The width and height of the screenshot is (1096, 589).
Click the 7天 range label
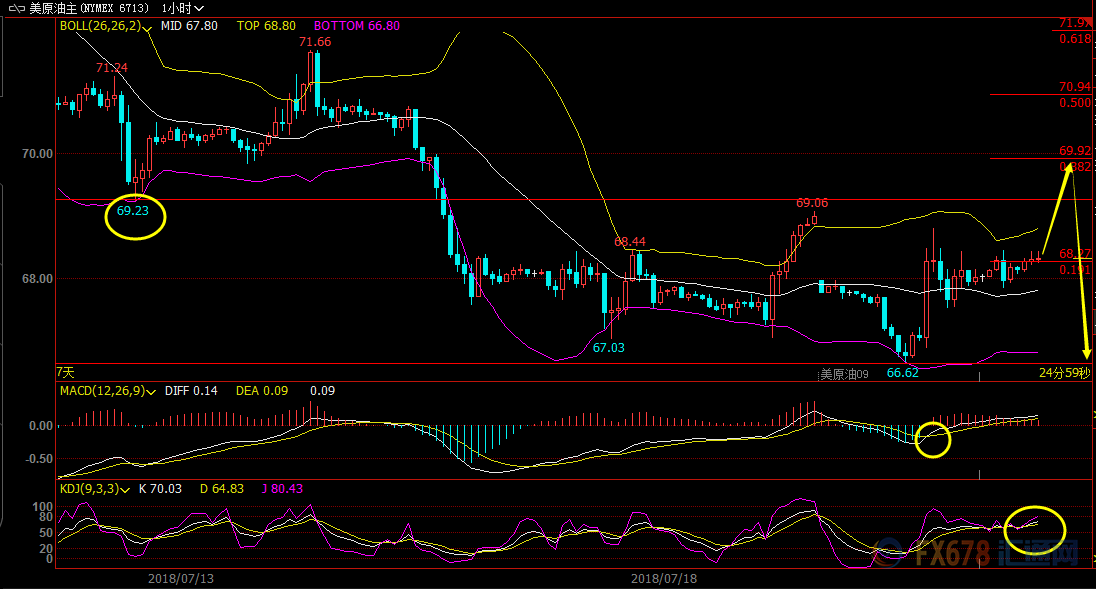(66, 371)
